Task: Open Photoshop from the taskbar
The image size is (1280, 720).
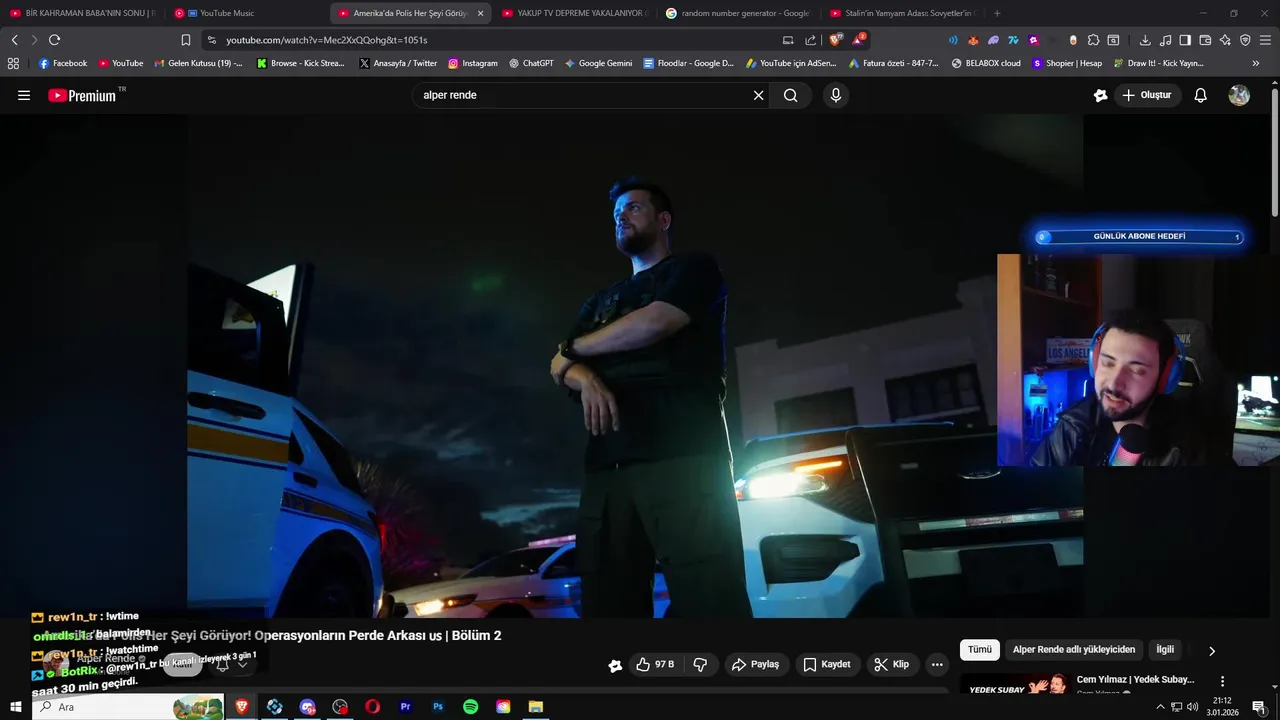Action: (438, 707)
